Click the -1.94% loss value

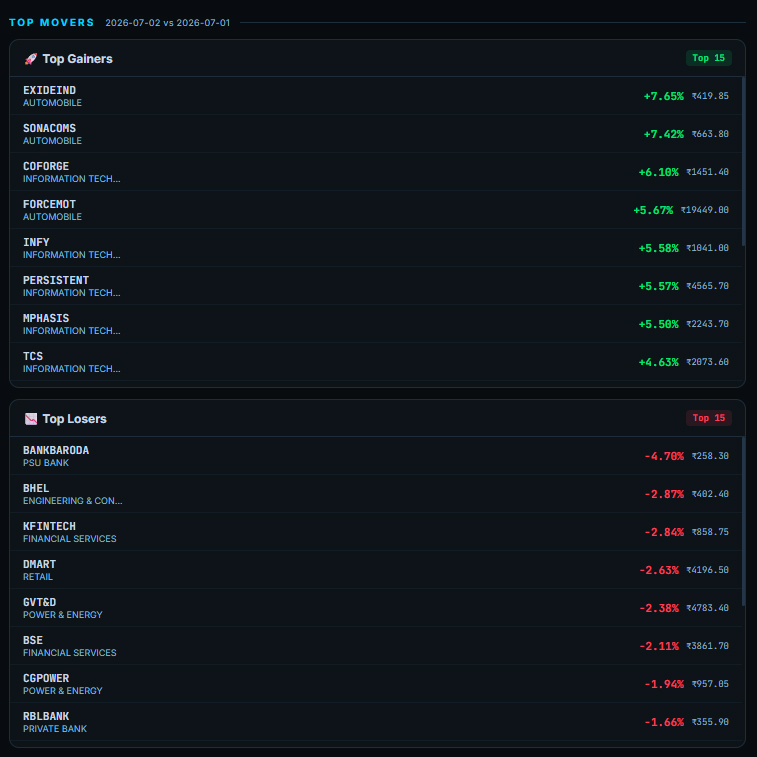pyautogui.click(x=664, y=684)
